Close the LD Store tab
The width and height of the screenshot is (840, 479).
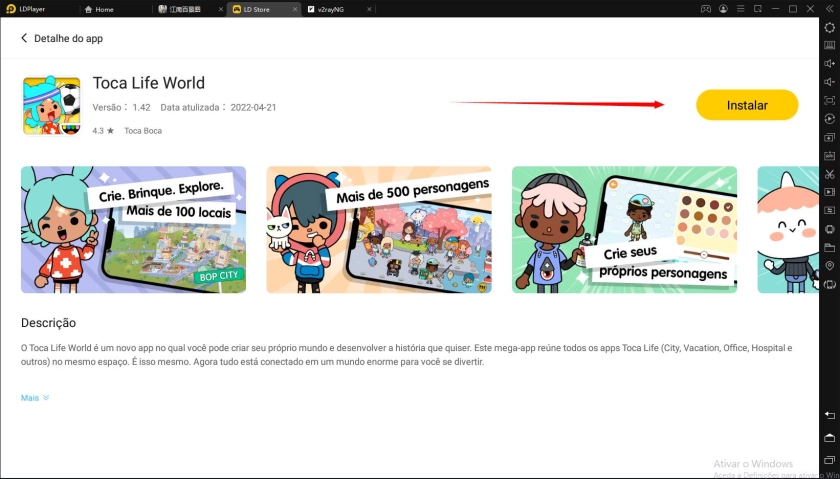[295, 9]
